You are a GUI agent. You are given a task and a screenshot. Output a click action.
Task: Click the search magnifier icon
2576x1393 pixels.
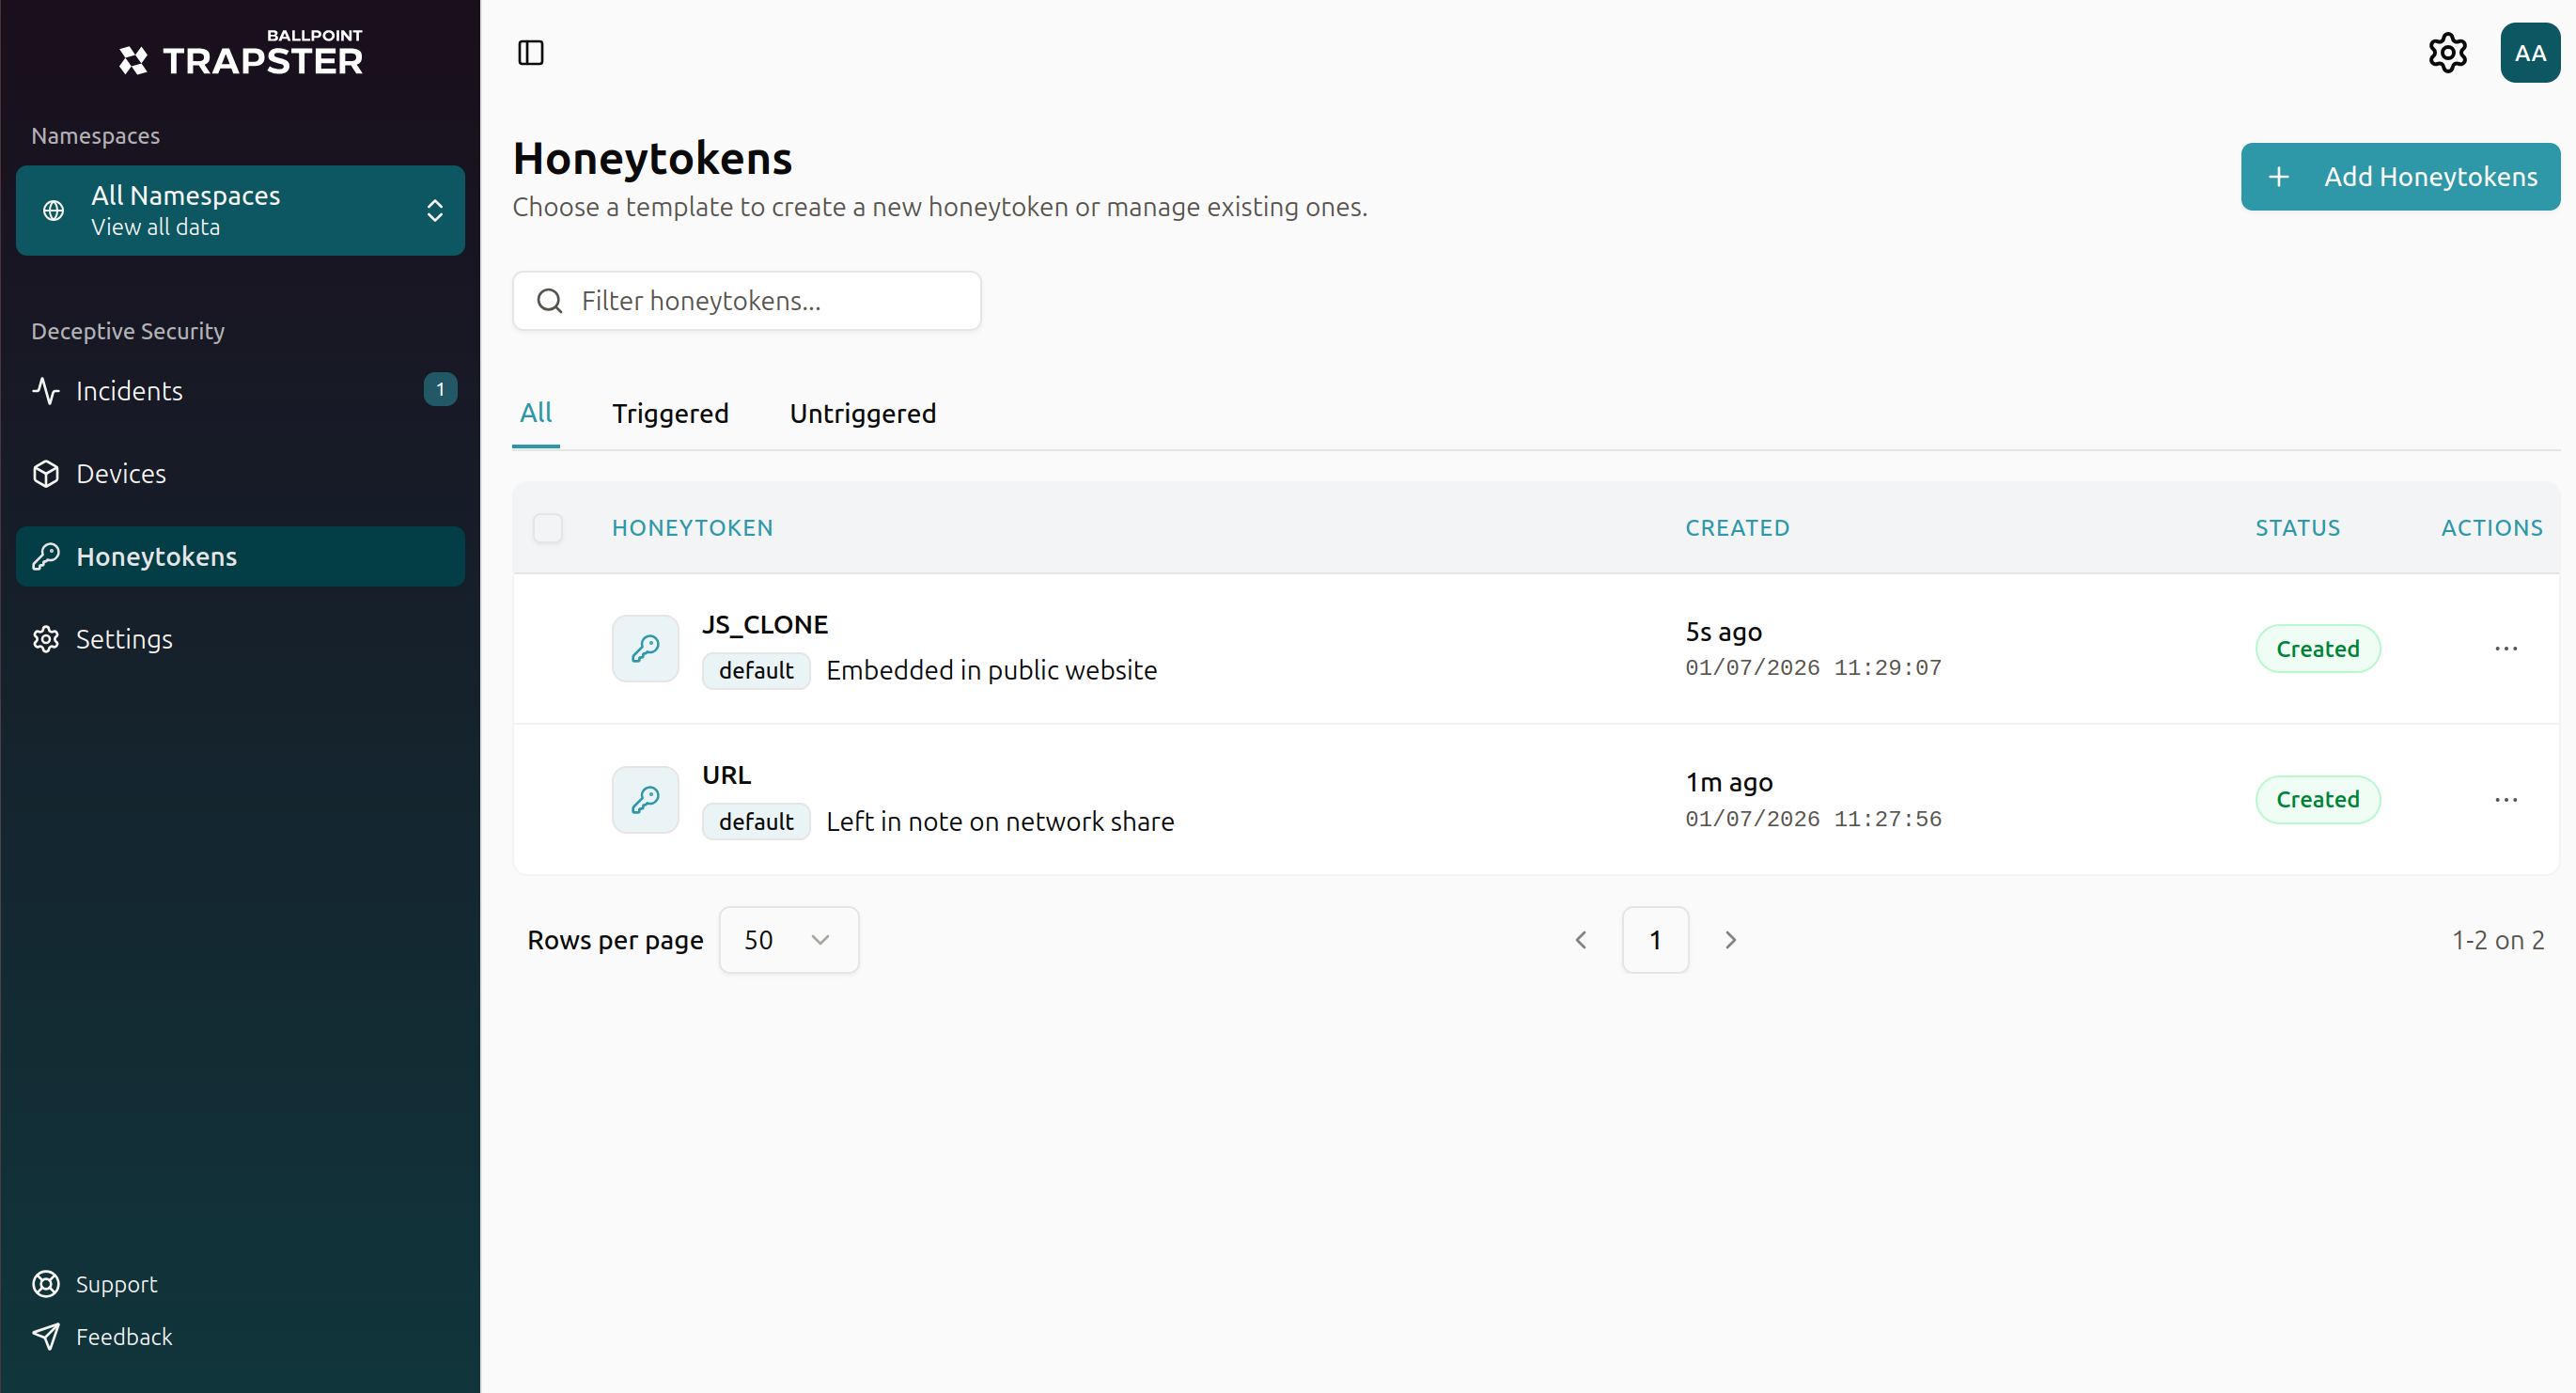tap(550, 301)
